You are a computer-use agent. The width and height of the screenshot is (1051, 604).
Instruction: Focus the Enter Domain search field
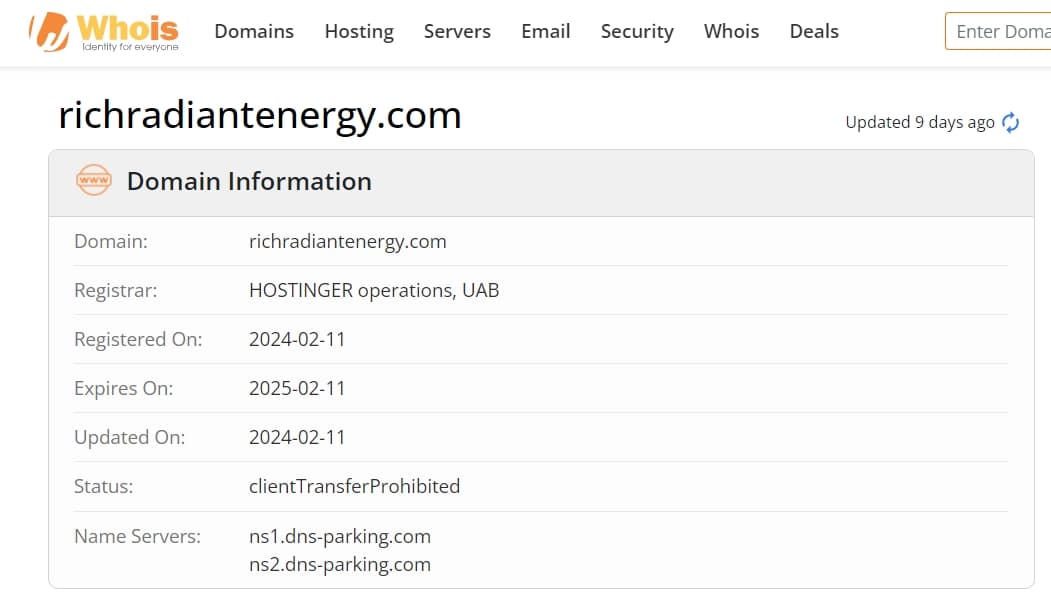pyautogui.click(x=998, y=32)
